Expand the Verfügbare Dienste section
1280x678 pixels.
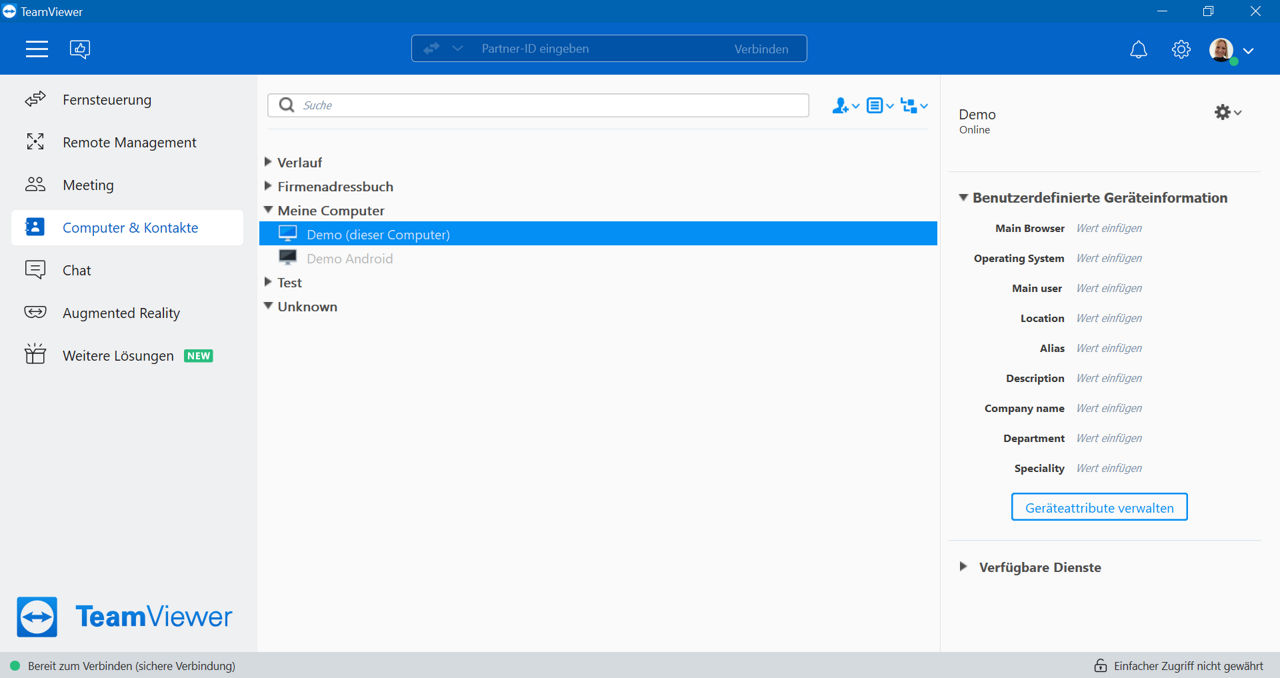tap(963, 567)
